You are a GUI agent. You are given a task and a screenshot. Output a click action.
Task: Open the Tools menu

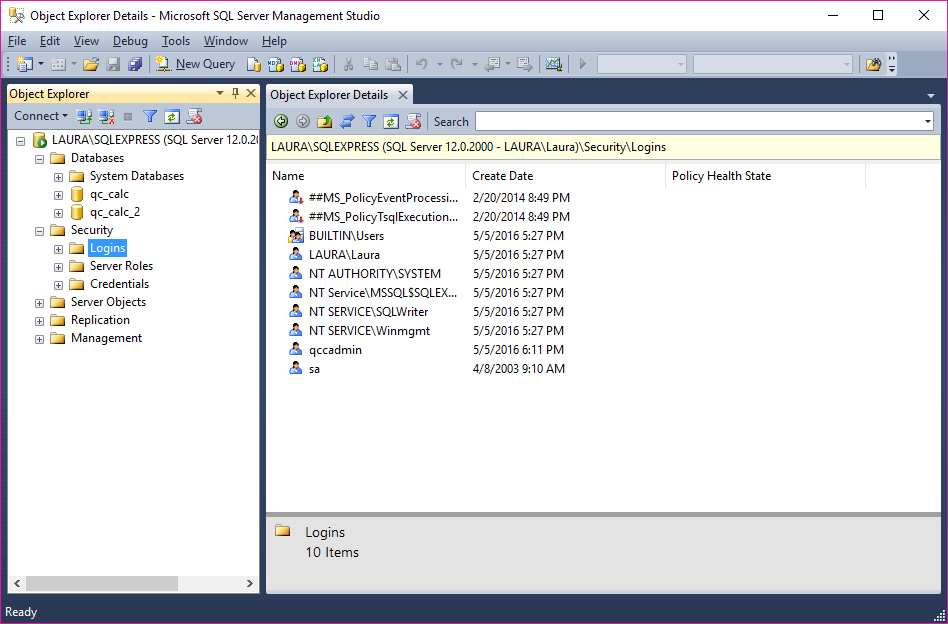click(x=176, y=41)
